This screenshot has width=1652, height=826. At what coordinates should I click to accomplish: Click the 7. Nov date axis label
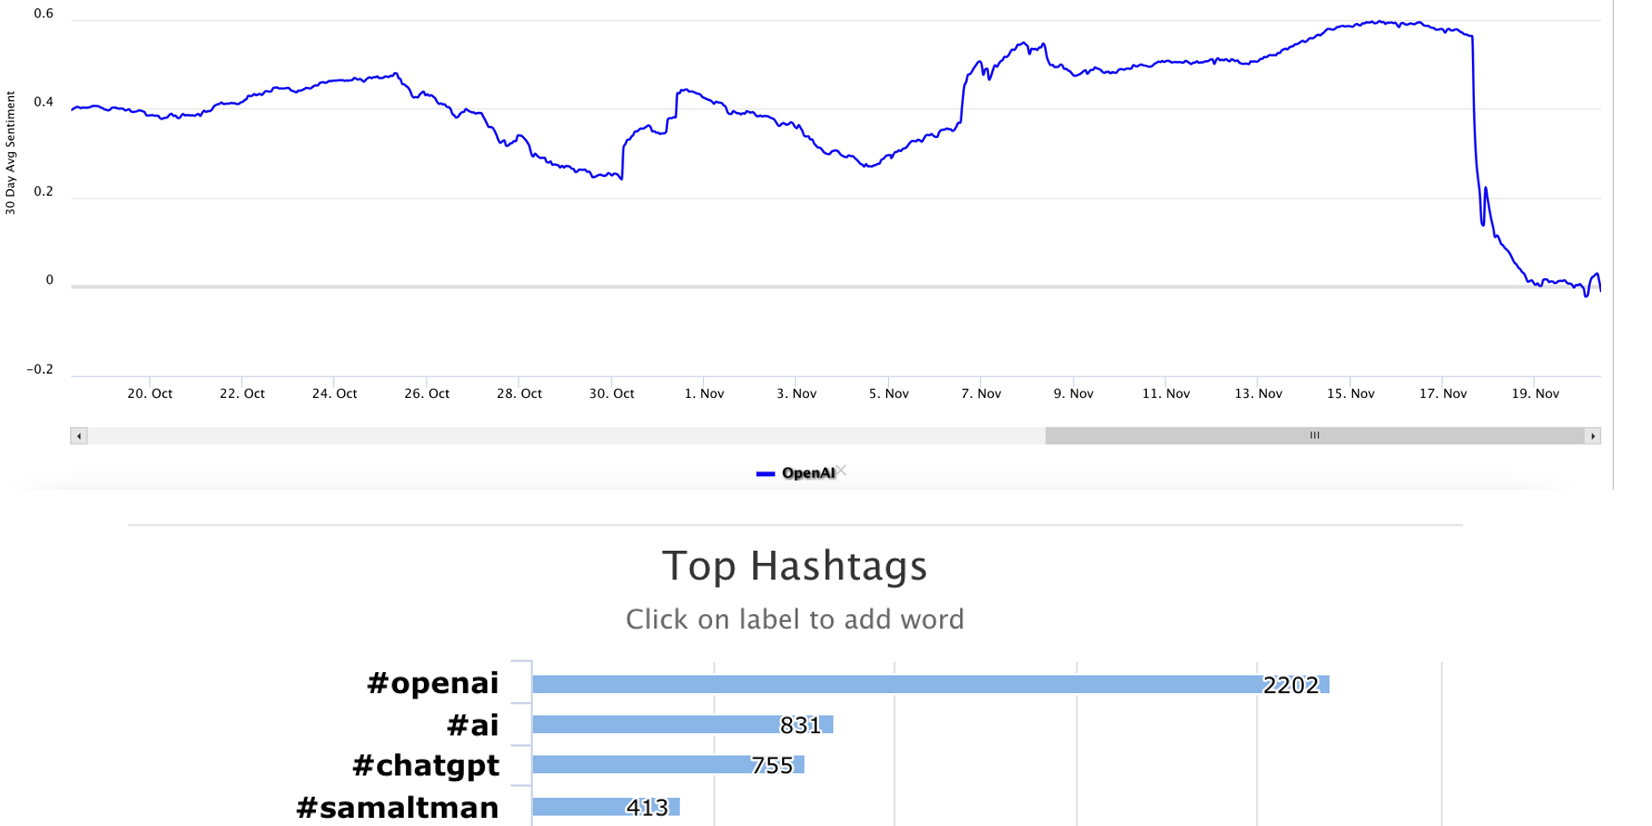981,394
